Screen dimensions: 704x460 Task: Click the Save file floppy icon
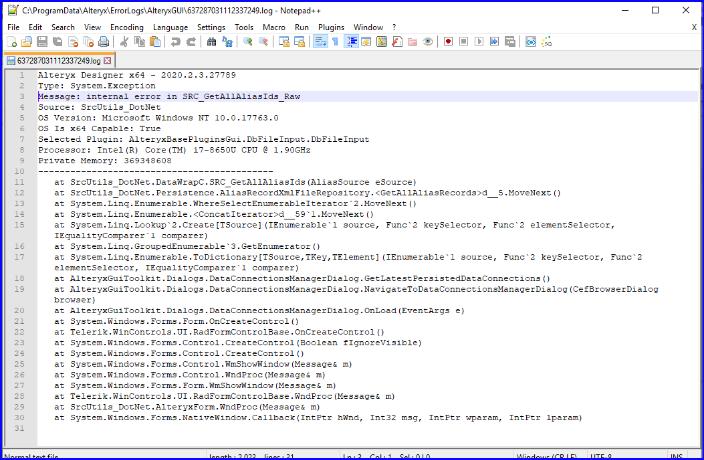pyautogui.click(x=42, y=42)
